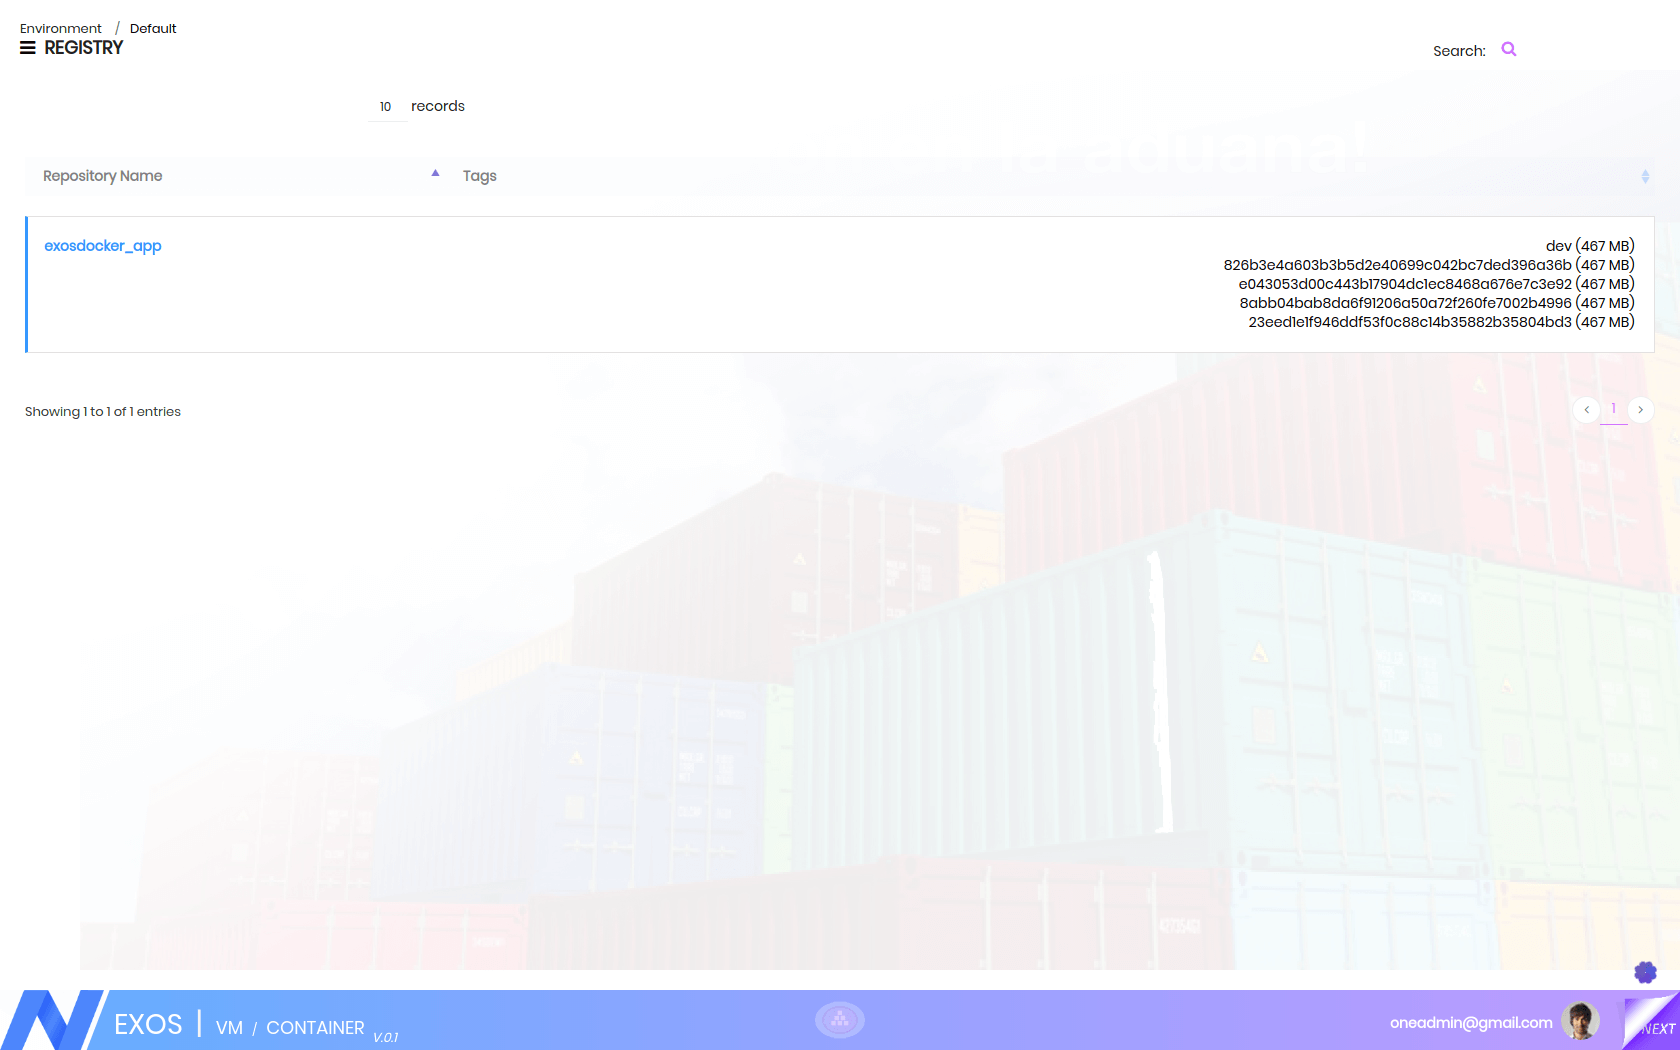Click the dev (467 MB) tag
Image resolution: width=1680 pixels, height=1050 pixels.
point(1589,246)
